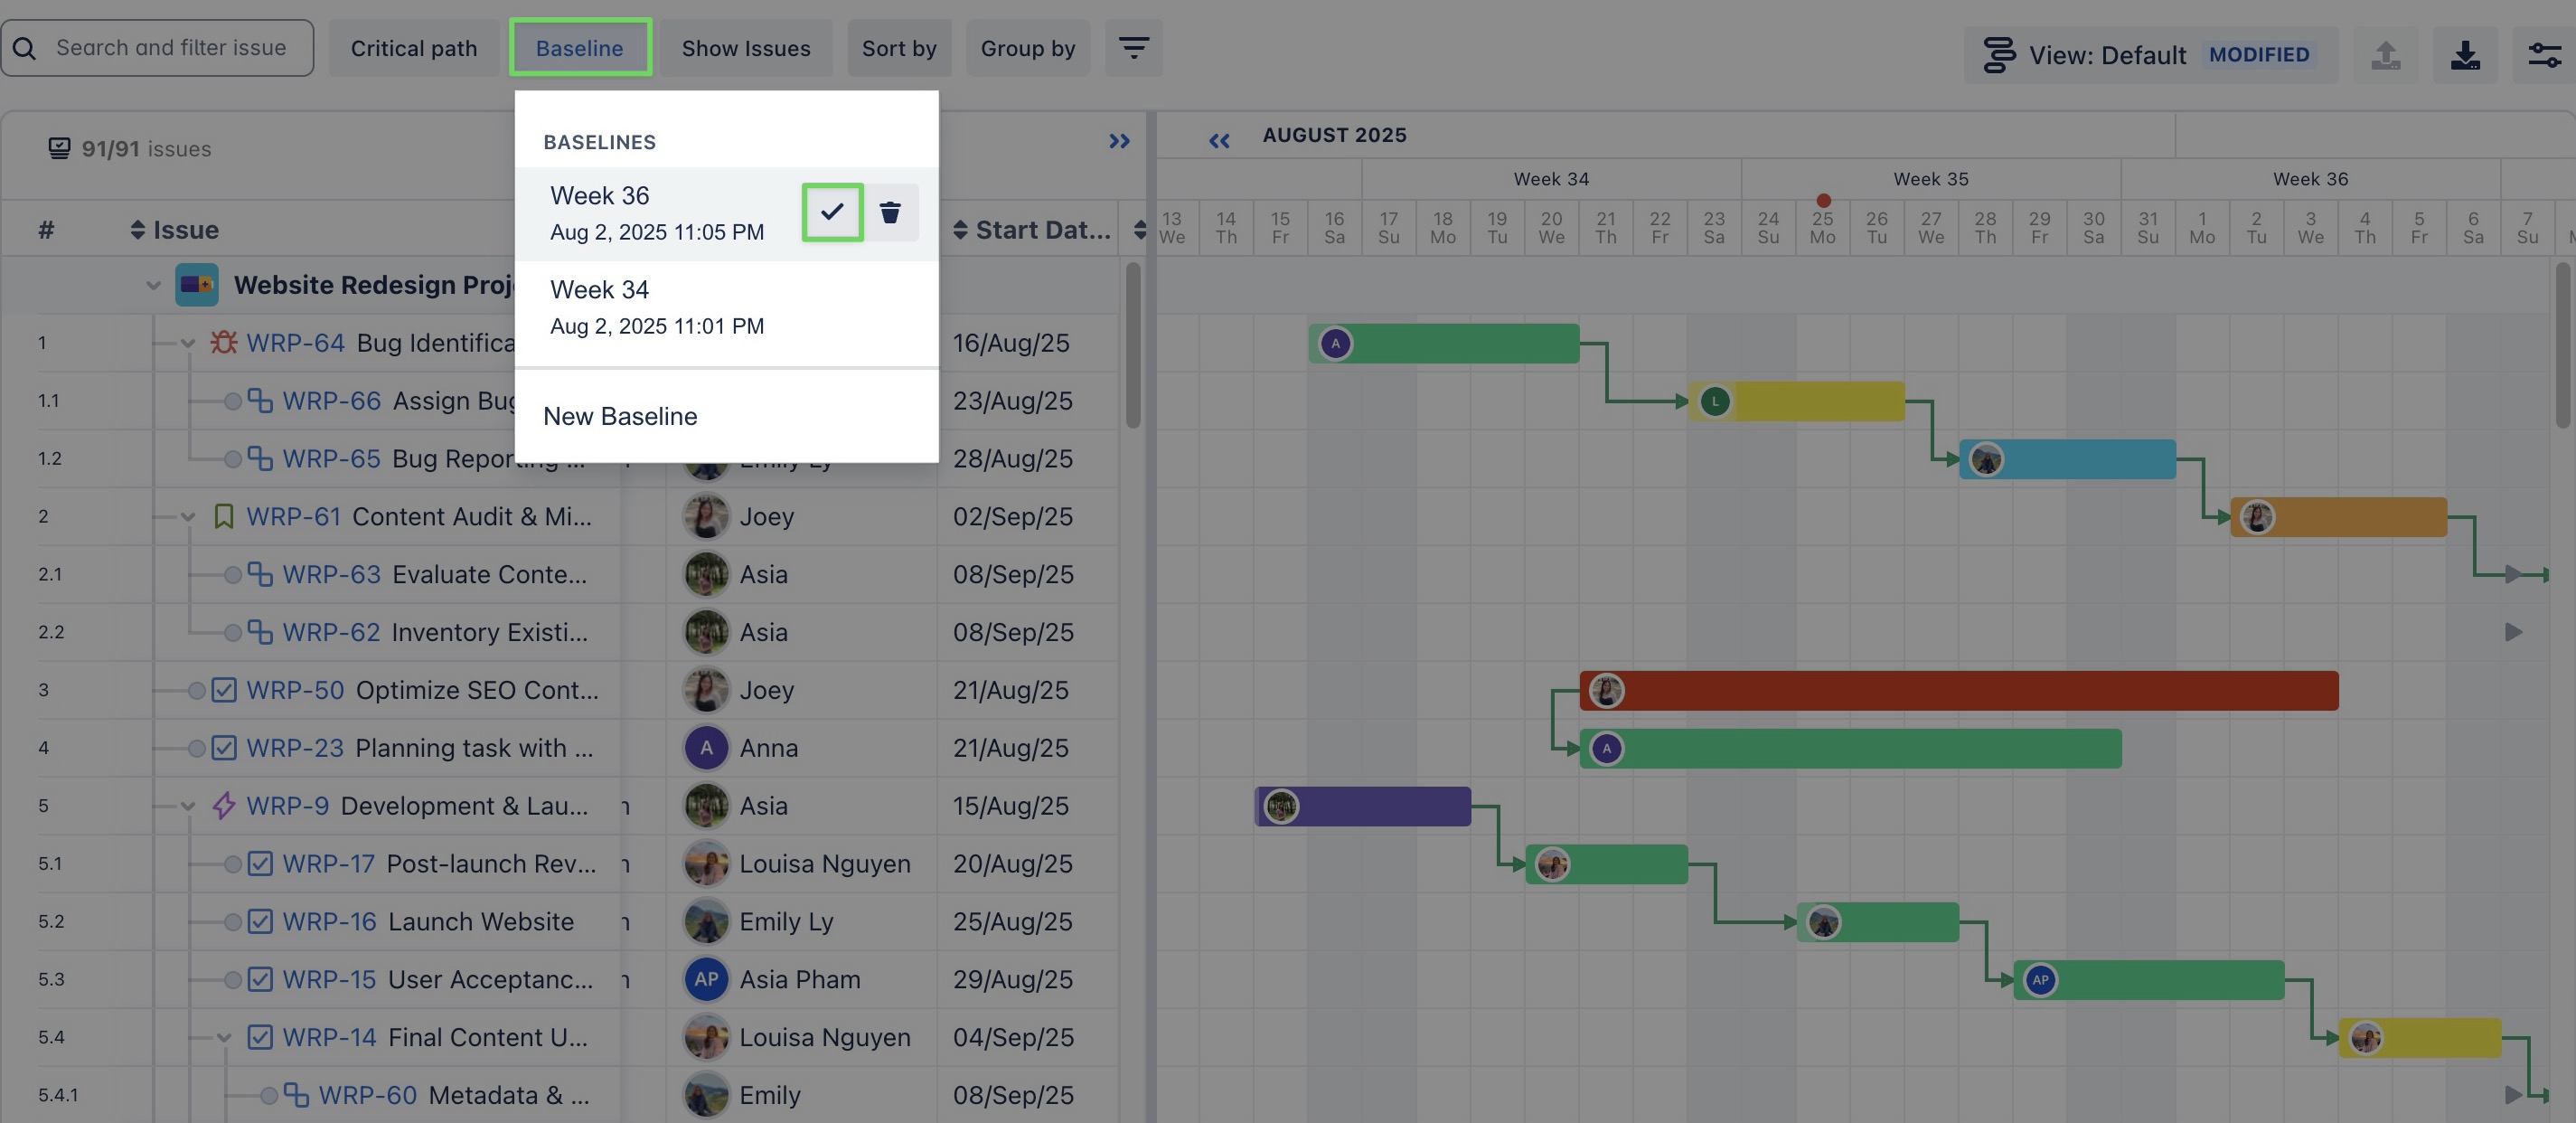Toggle the Week 36 baseline checkmark
The height and width of the screenshot is (1123, 2576).
832,212
